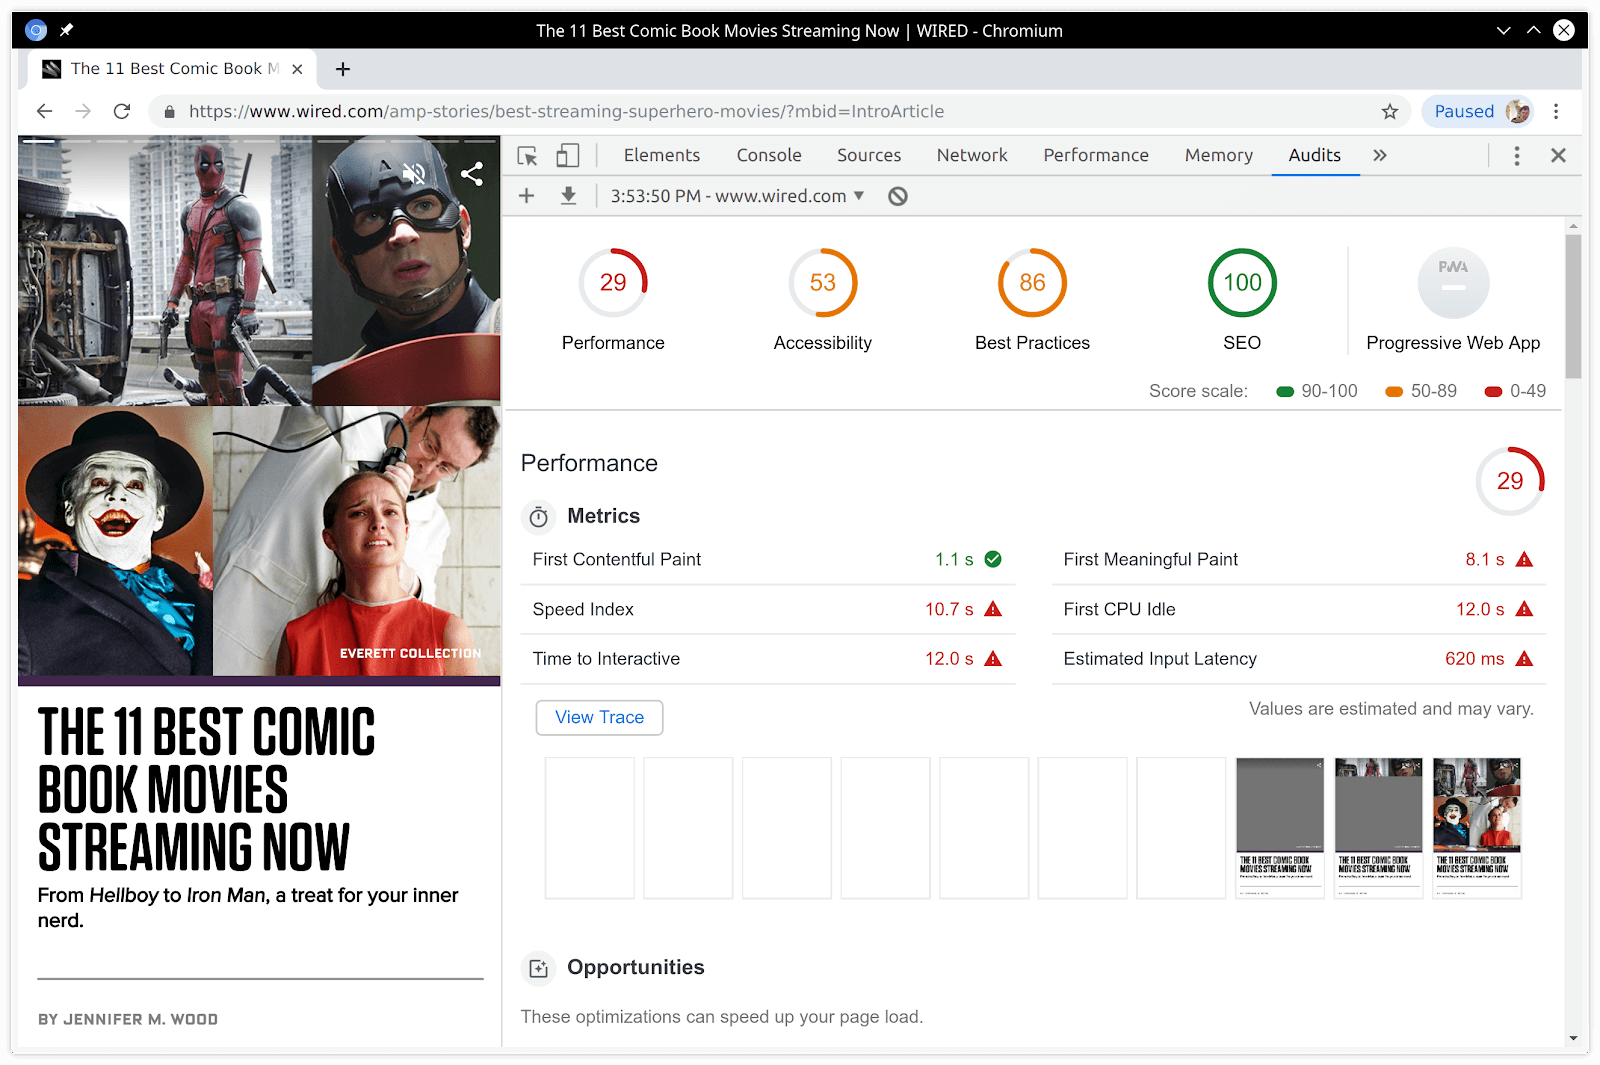Image resolution: width=1600 pixels, height=1065 pixels.
Task: Open the audit report dropdown 3:53:50 PM
Action: point(737,196)
